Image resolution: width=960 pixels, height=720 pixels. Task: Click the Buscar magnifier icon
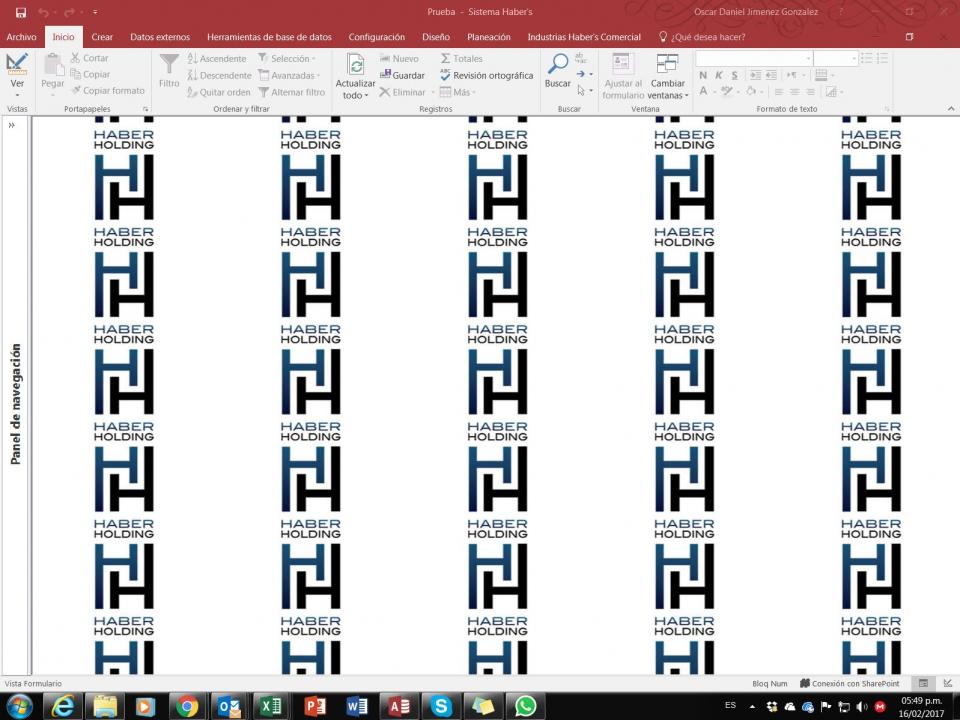(558, 64)
